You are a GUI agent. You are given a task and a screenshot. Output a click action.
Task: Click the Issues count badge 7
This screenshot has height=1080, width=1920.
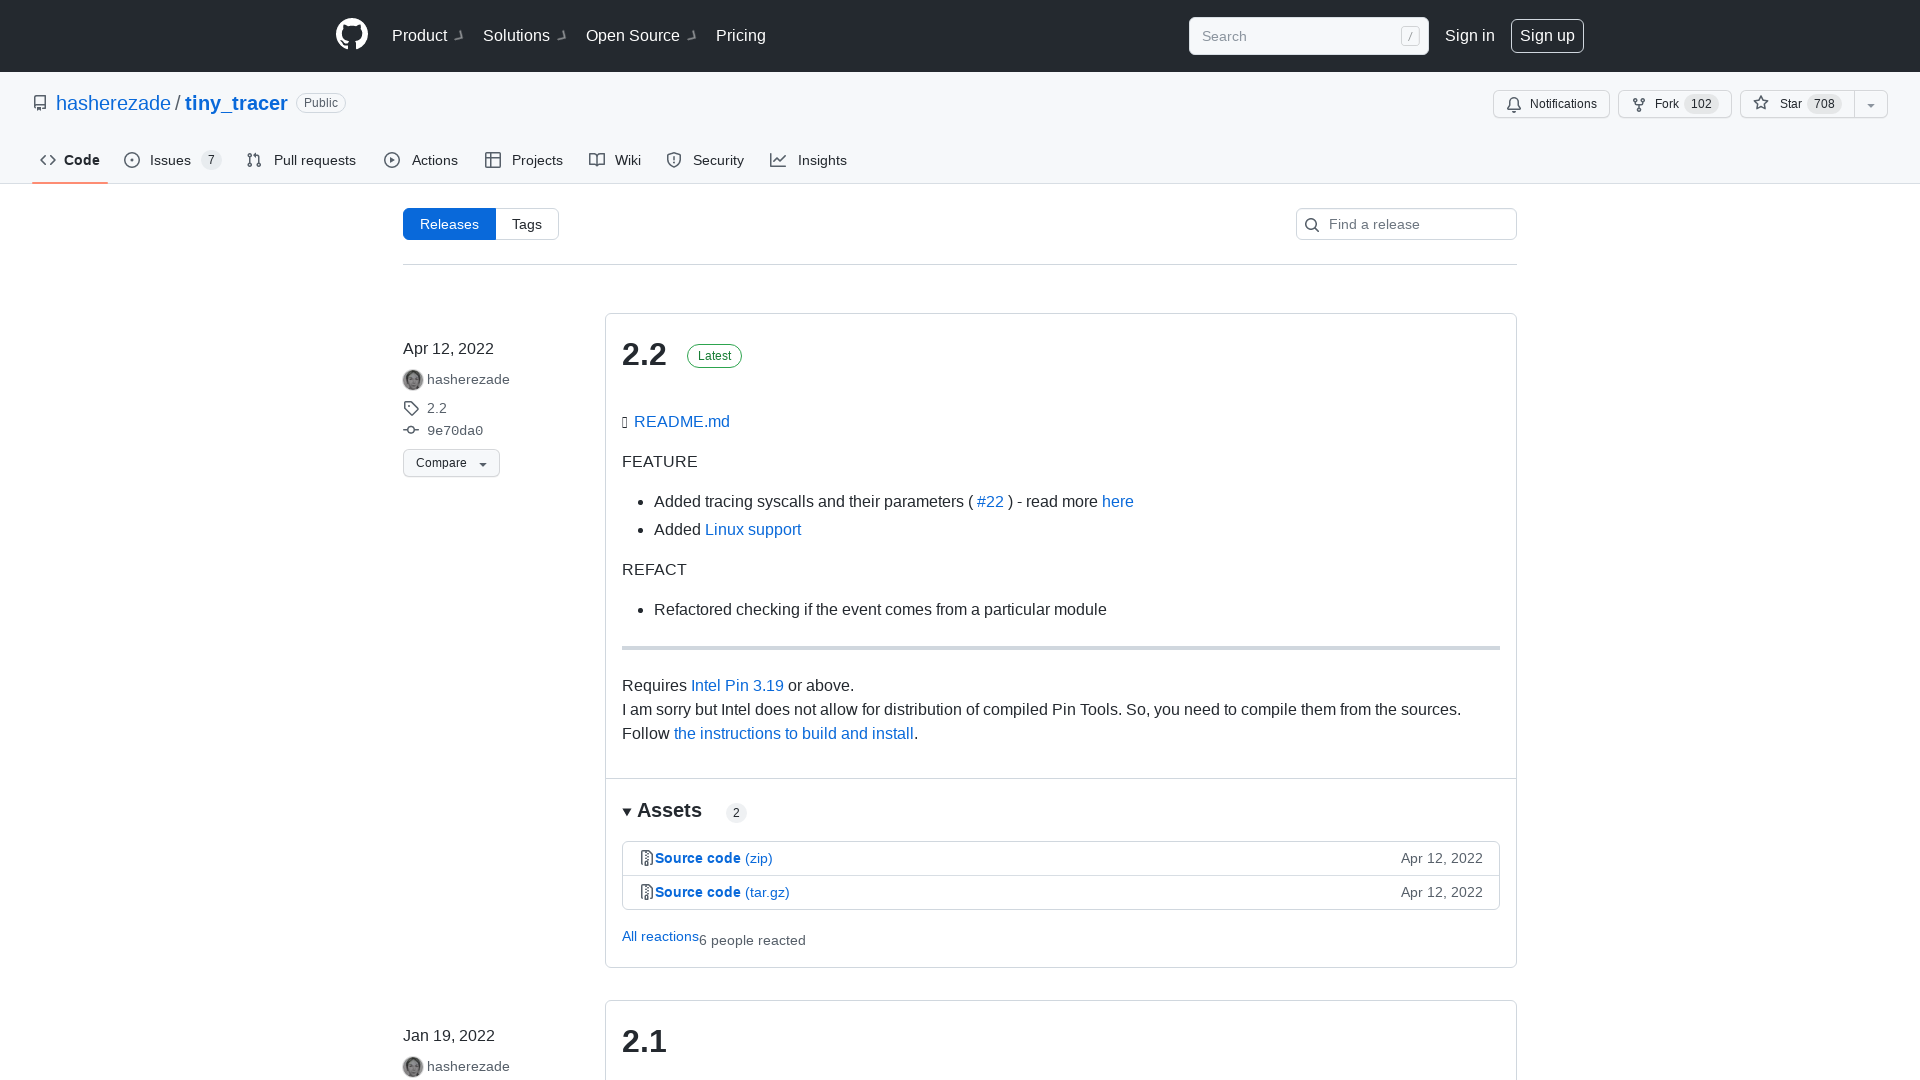tap(211, 160)
